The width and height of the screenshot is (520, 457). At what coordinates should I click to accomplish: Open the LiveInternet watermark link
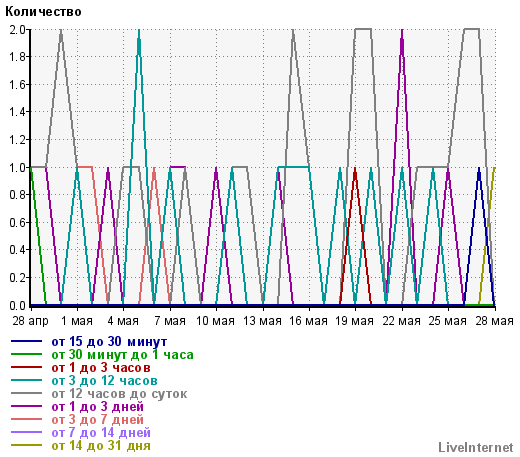[x=476, y=447]
